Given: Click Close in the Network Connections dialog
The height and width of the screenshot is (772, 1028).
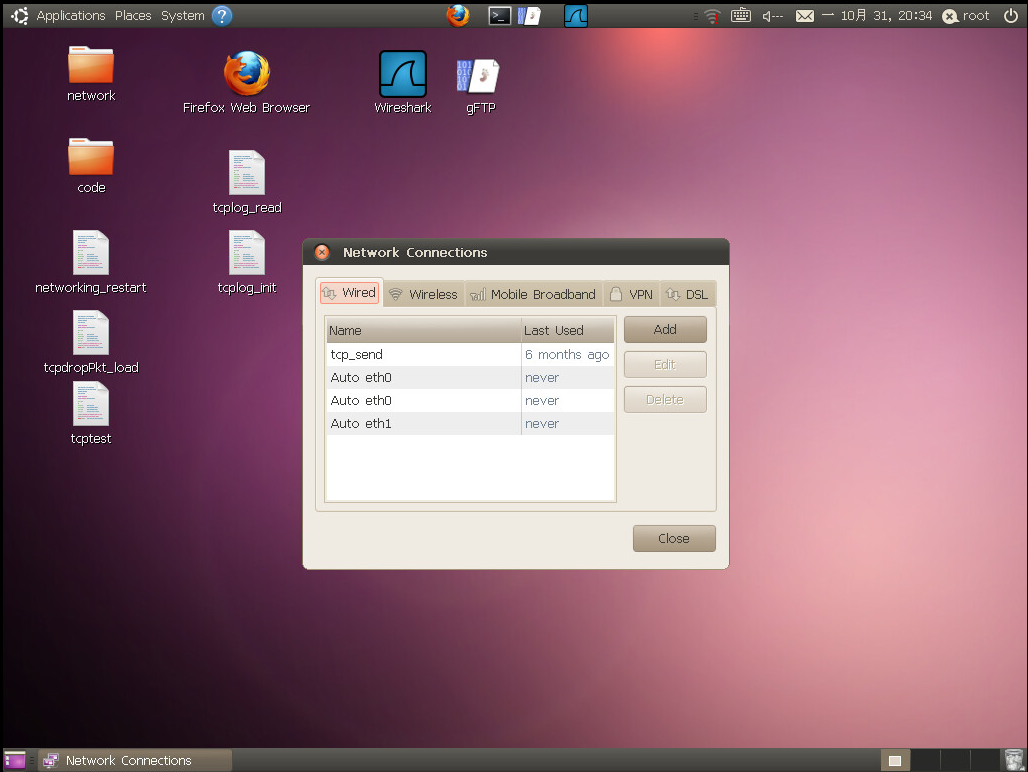Looking at the screenshot, I should tap(674, 538).
